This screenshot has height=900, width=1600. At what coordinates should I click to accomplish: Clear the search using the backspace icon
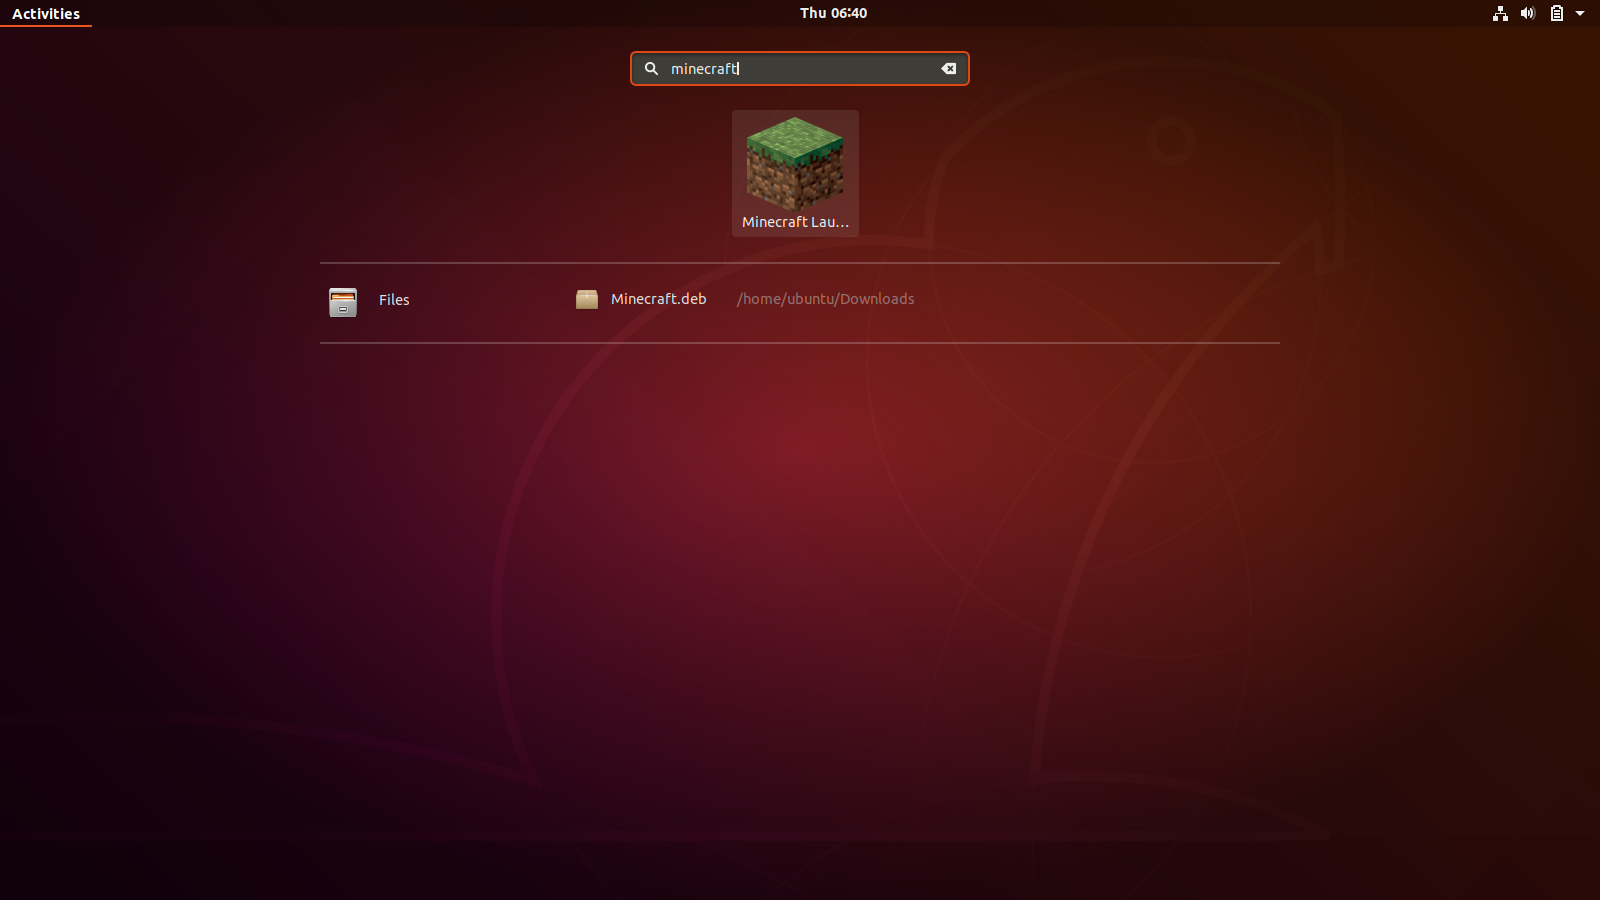click(x=947, y=68)
